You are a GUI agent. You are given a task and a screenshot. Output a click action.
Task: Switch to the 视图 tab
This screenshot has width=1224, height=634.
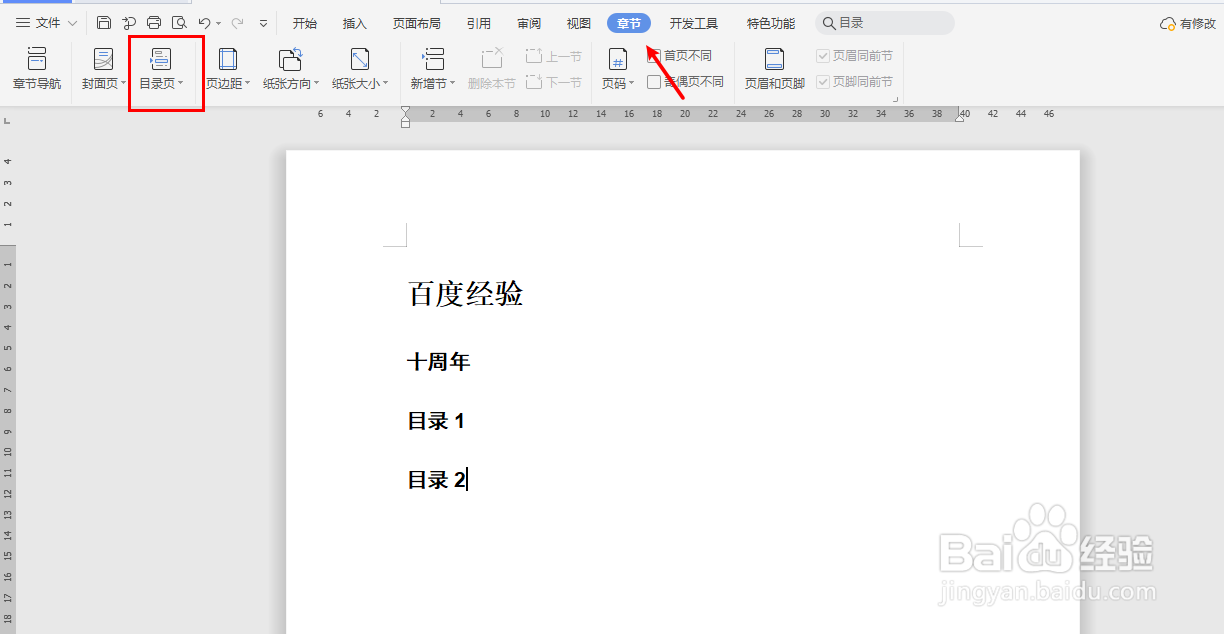pos(578,23)
